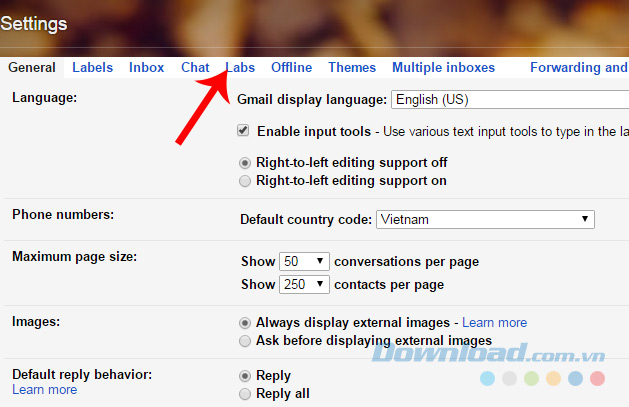Select Ask before displaying external images
The height and width of the screenshot is (407, 629).
point(245,341)
